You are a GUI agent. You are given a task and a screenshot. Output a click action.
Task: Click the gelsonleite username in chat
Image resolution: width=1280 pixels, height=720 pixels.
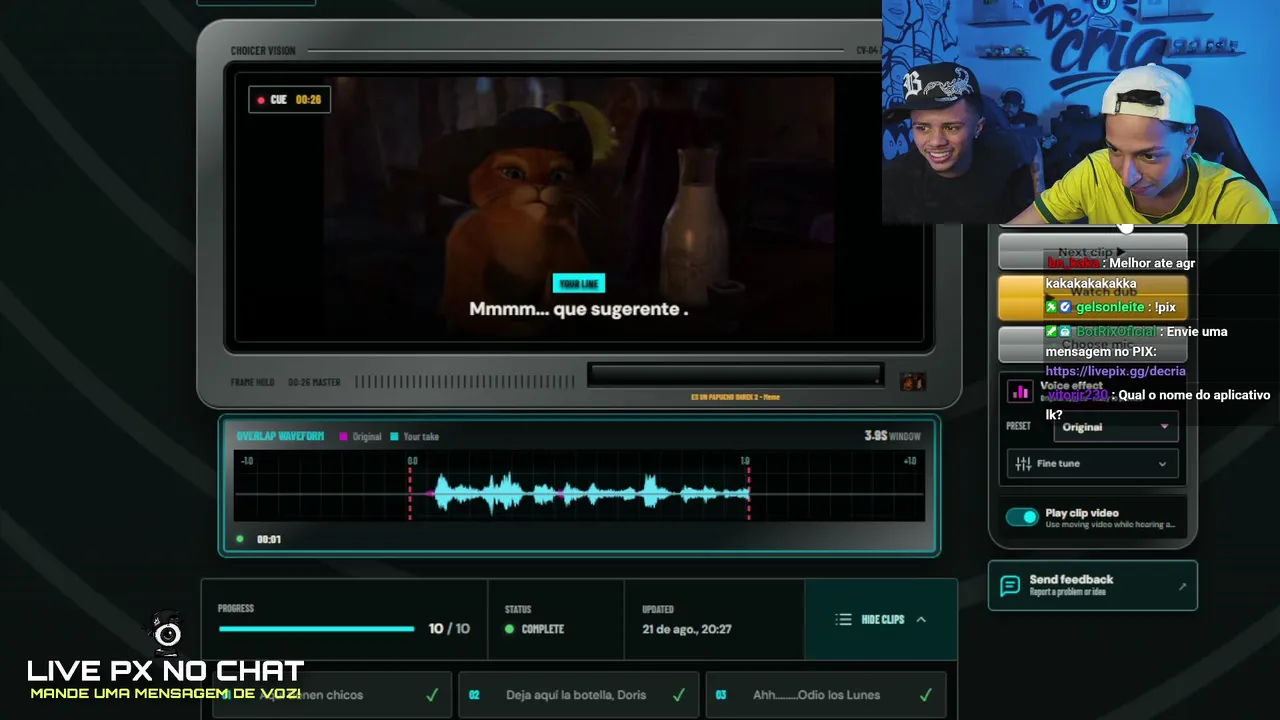pos(1110,308)
